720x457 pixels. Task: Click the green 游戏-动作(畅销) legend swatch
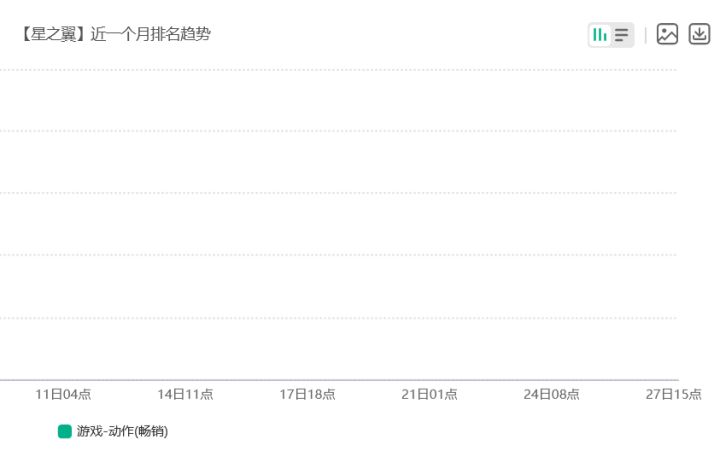tap(65, 431)
